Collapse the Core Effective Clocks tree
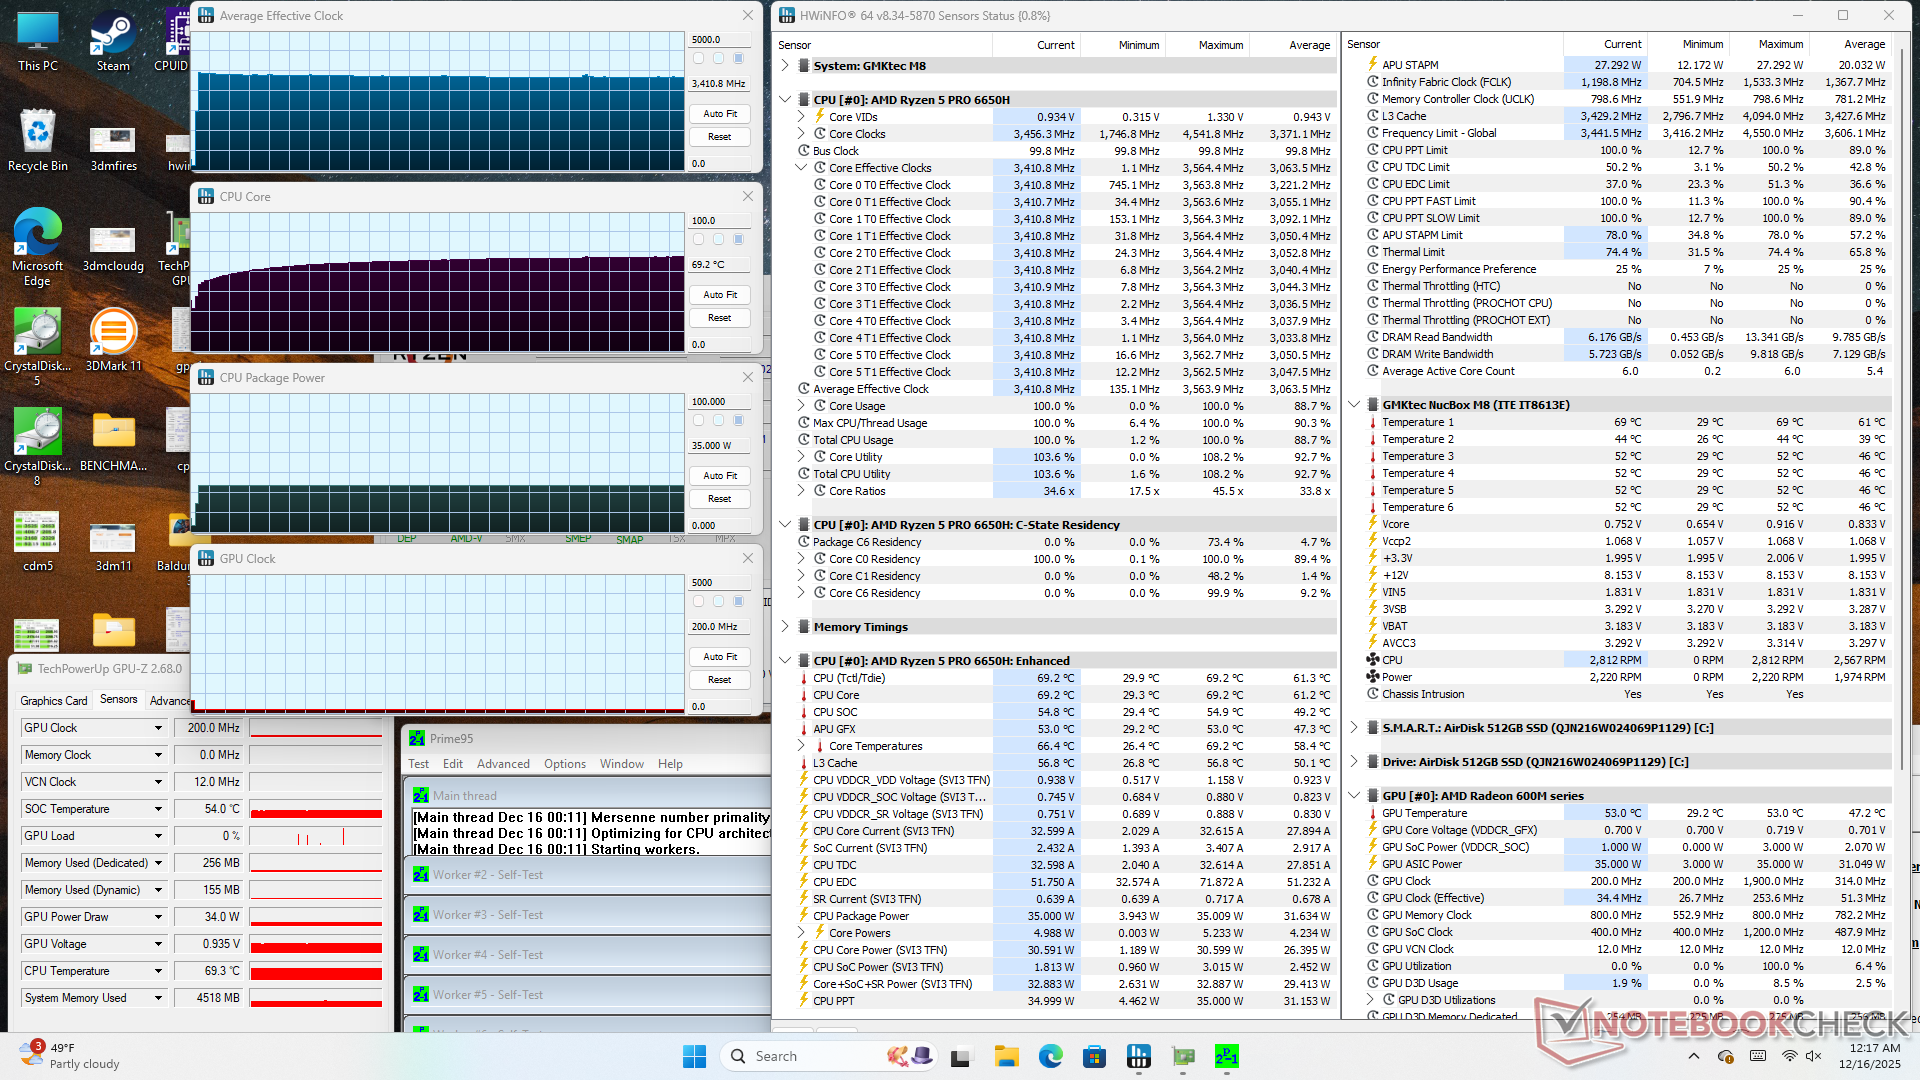Viewport: 1920px width, 1080px height. coord(801,168)
